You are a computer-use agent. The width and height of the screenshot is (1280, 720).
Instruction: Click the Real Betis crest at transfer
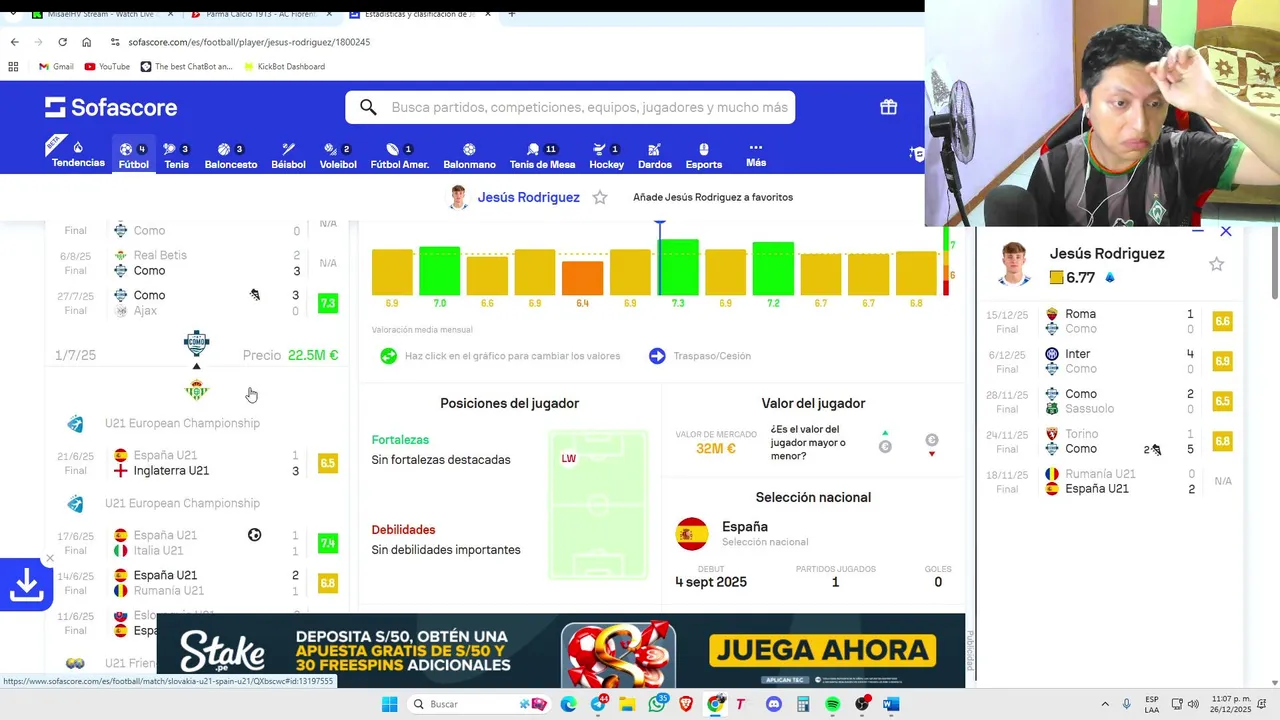click(196, 389)
